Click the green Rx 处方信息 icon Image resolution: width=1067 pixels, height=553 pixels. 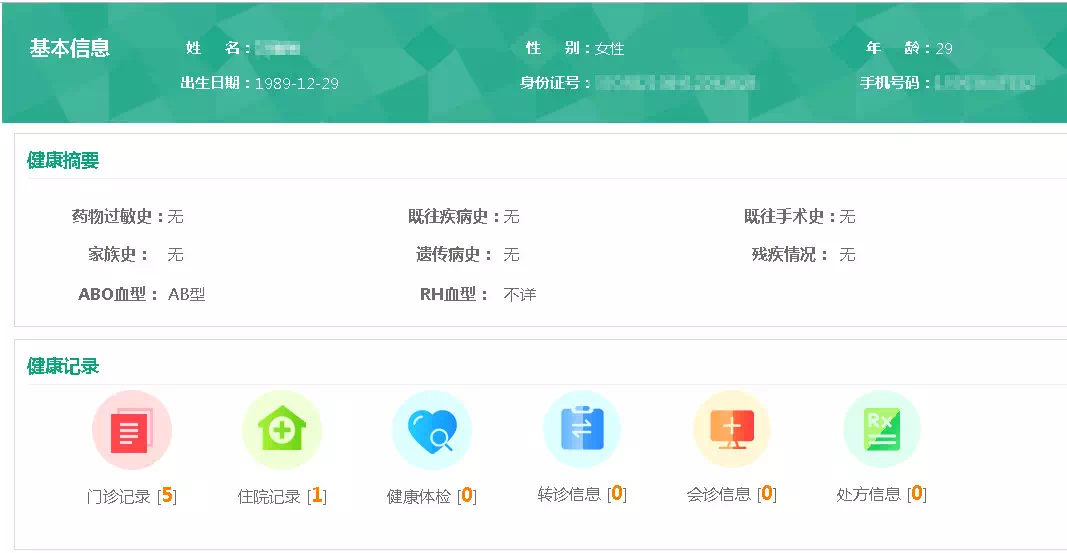(881, 430)
